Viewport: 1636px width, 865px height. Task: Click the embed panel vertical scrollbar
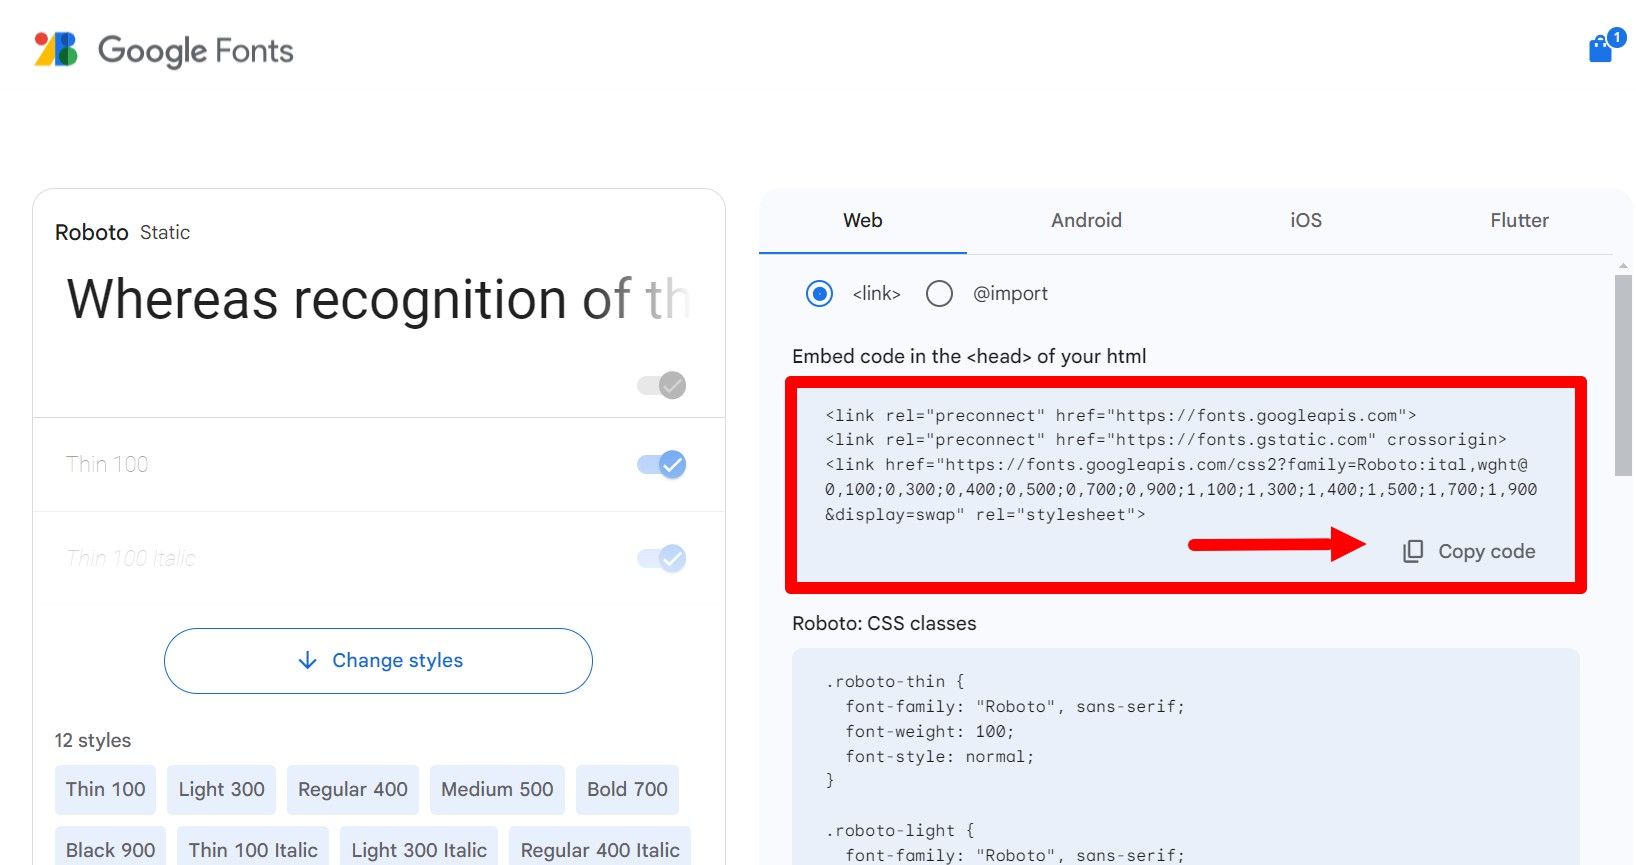coord(1623,375)
